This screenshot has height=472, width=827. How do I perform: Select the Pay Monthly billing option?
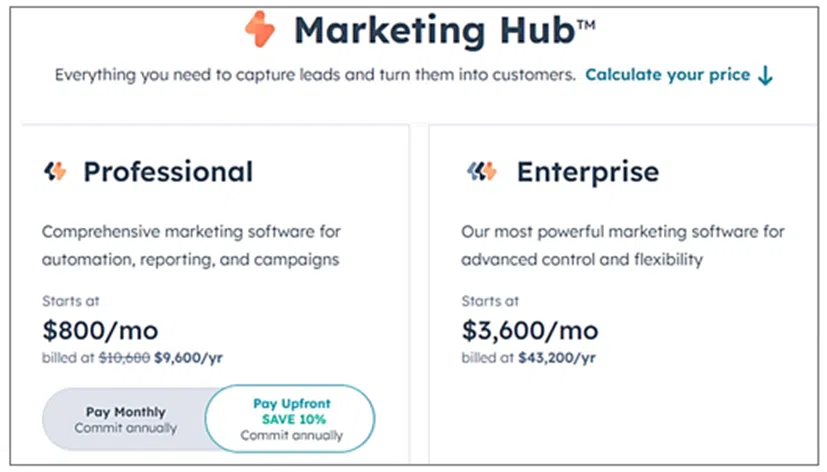click(125, 419)
